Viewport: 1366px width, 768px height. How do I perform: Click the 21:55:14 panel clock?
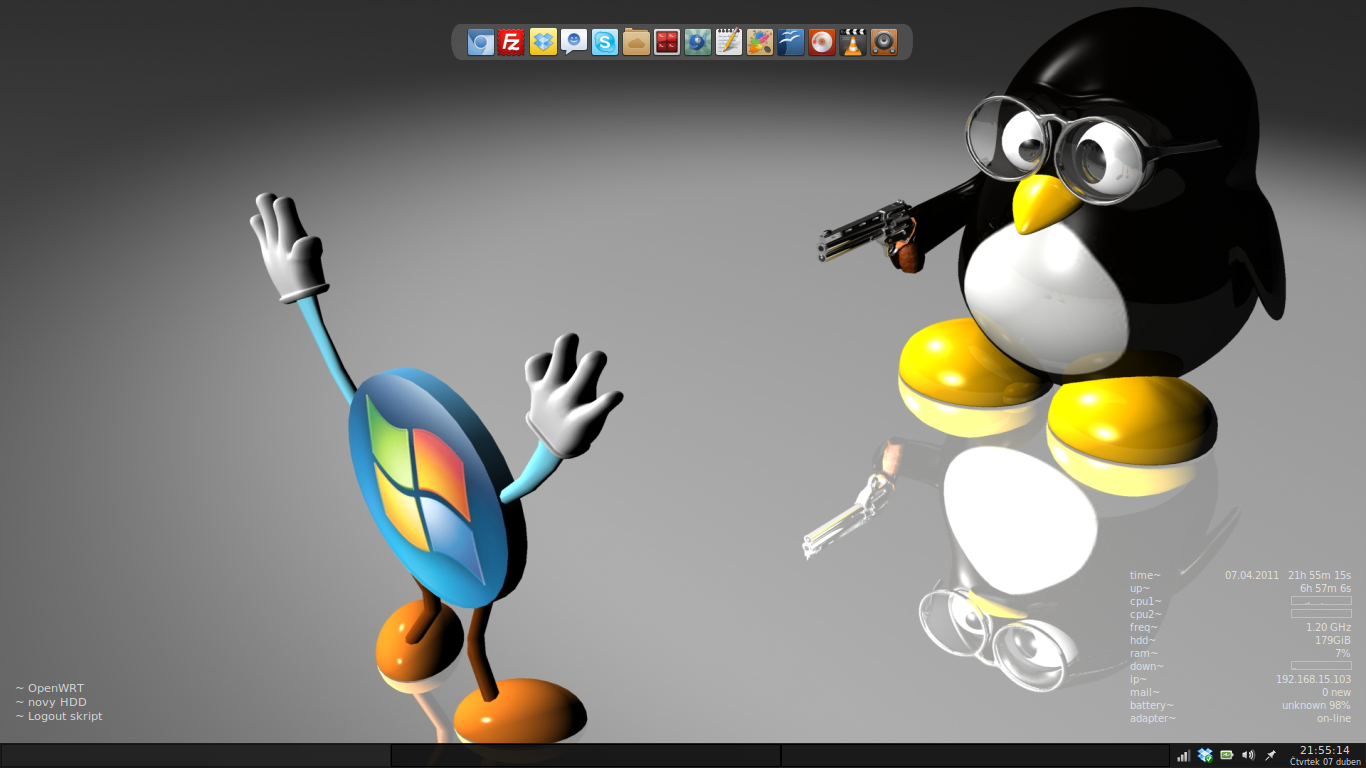1324,750
